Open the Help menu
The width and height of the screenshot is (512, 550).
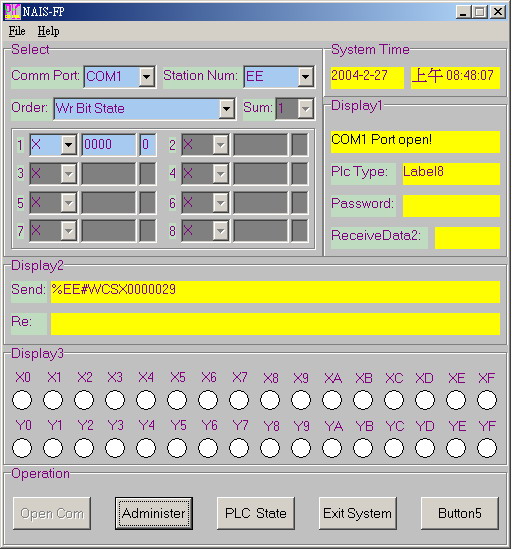(x=48, y=31)
